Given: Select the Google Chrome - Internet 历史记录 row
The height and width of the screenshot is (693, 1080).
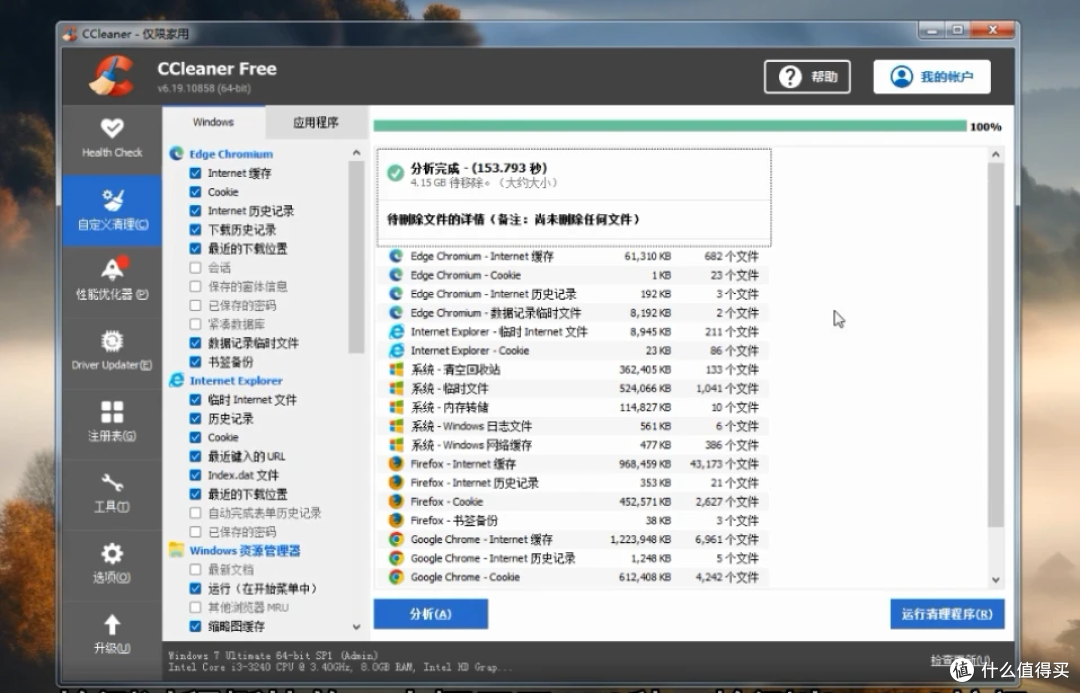Looking at the screenshot, I should (x=574, y=558).
